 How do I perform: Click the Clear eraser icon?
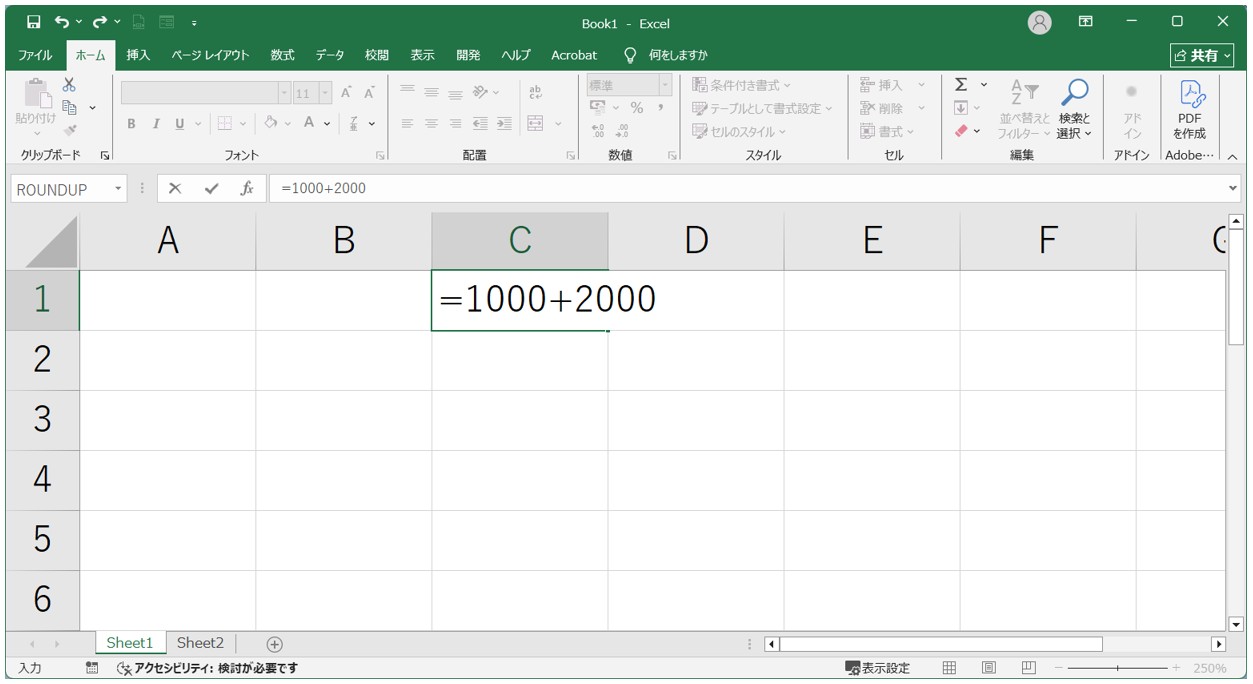(961, 130)
